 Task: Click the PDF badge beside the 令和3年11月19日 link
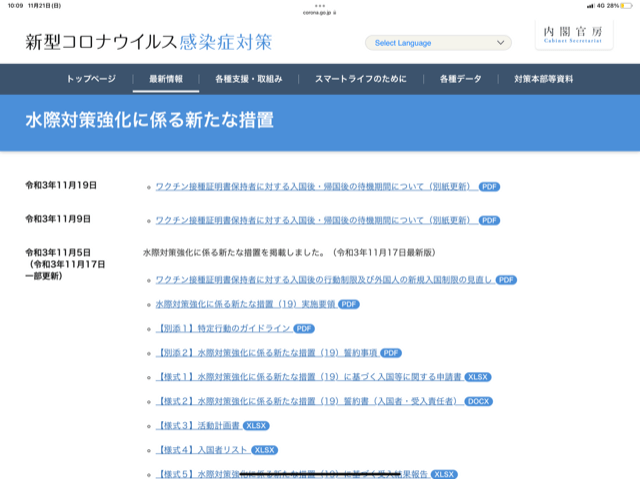[489, 186]
